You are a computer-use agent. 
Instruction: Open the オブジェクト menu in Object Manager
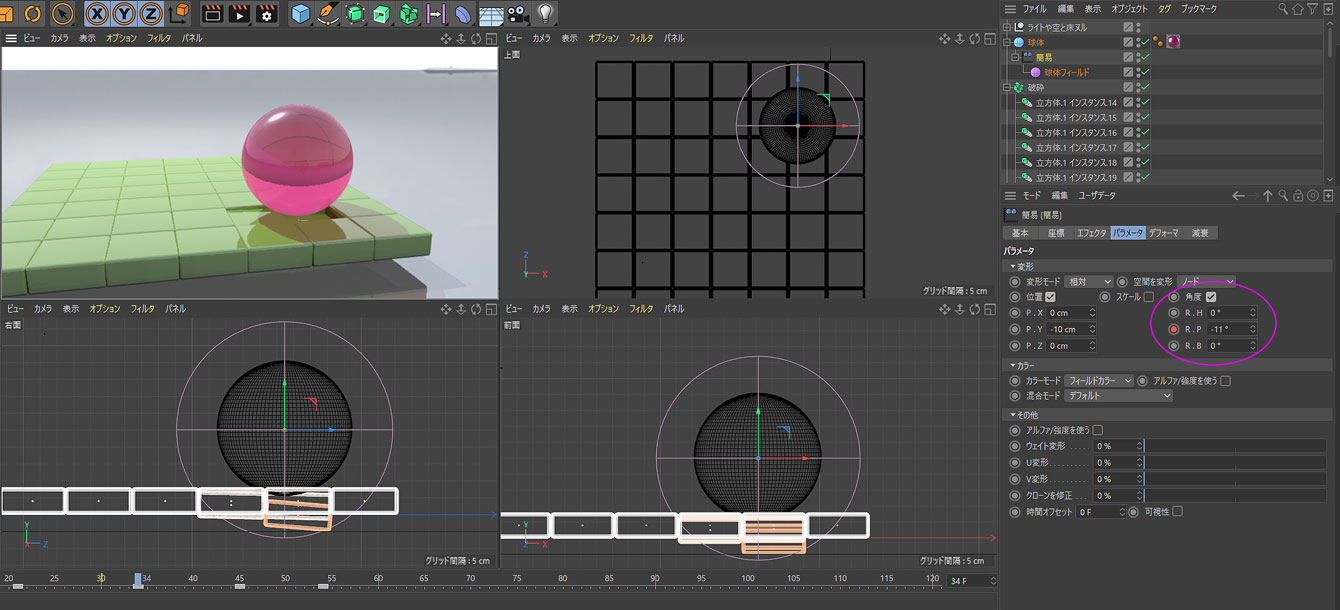[1129, 8]
